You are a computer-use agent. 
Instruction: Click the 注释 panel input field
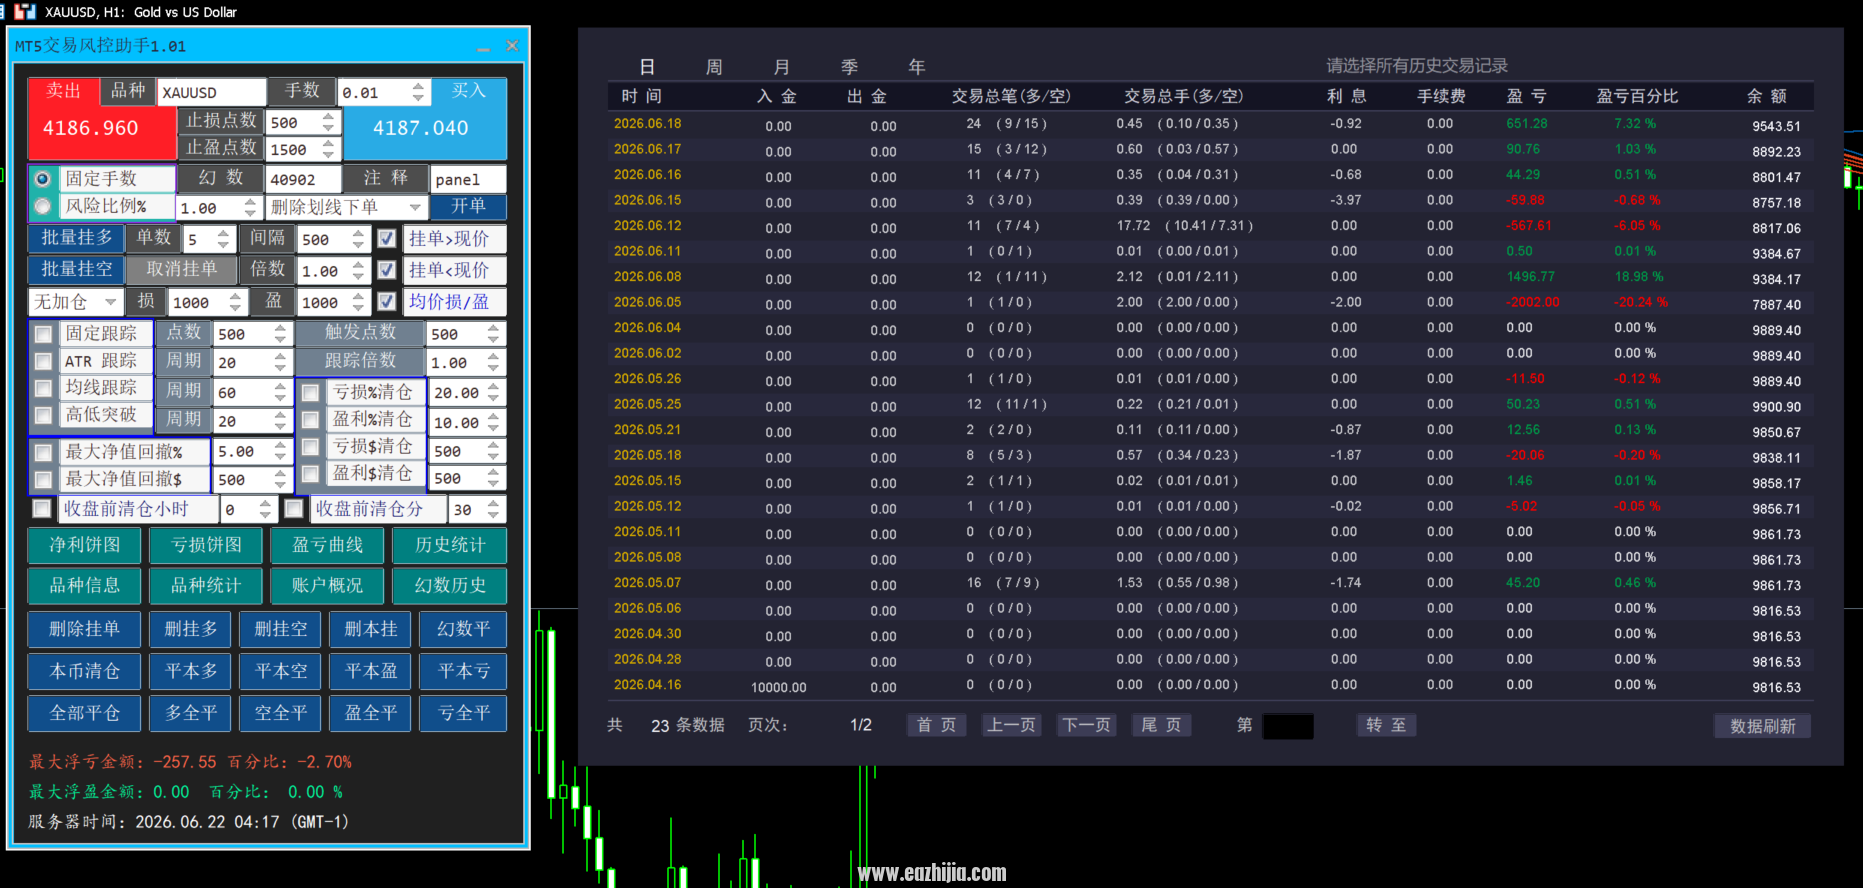click(468, 180)
